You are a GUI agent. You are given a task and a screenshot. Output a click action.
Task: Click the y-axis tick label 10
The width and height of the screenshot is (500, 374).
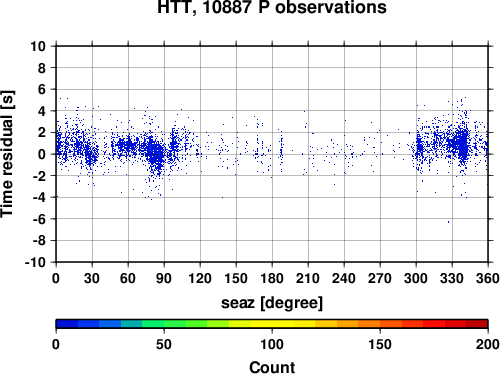click(38, 46)
